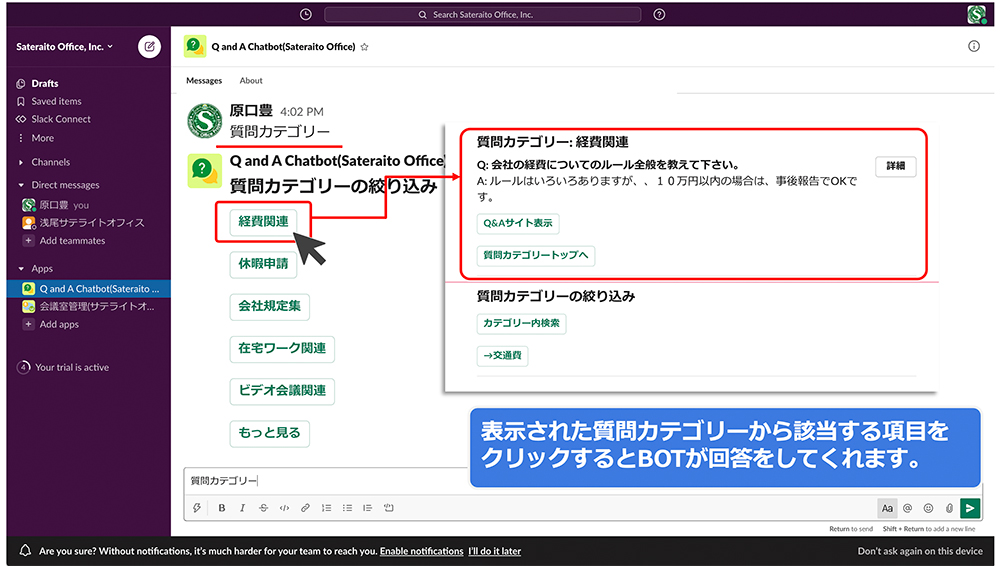Click the 会社規定集 category button

click(269, 306)
